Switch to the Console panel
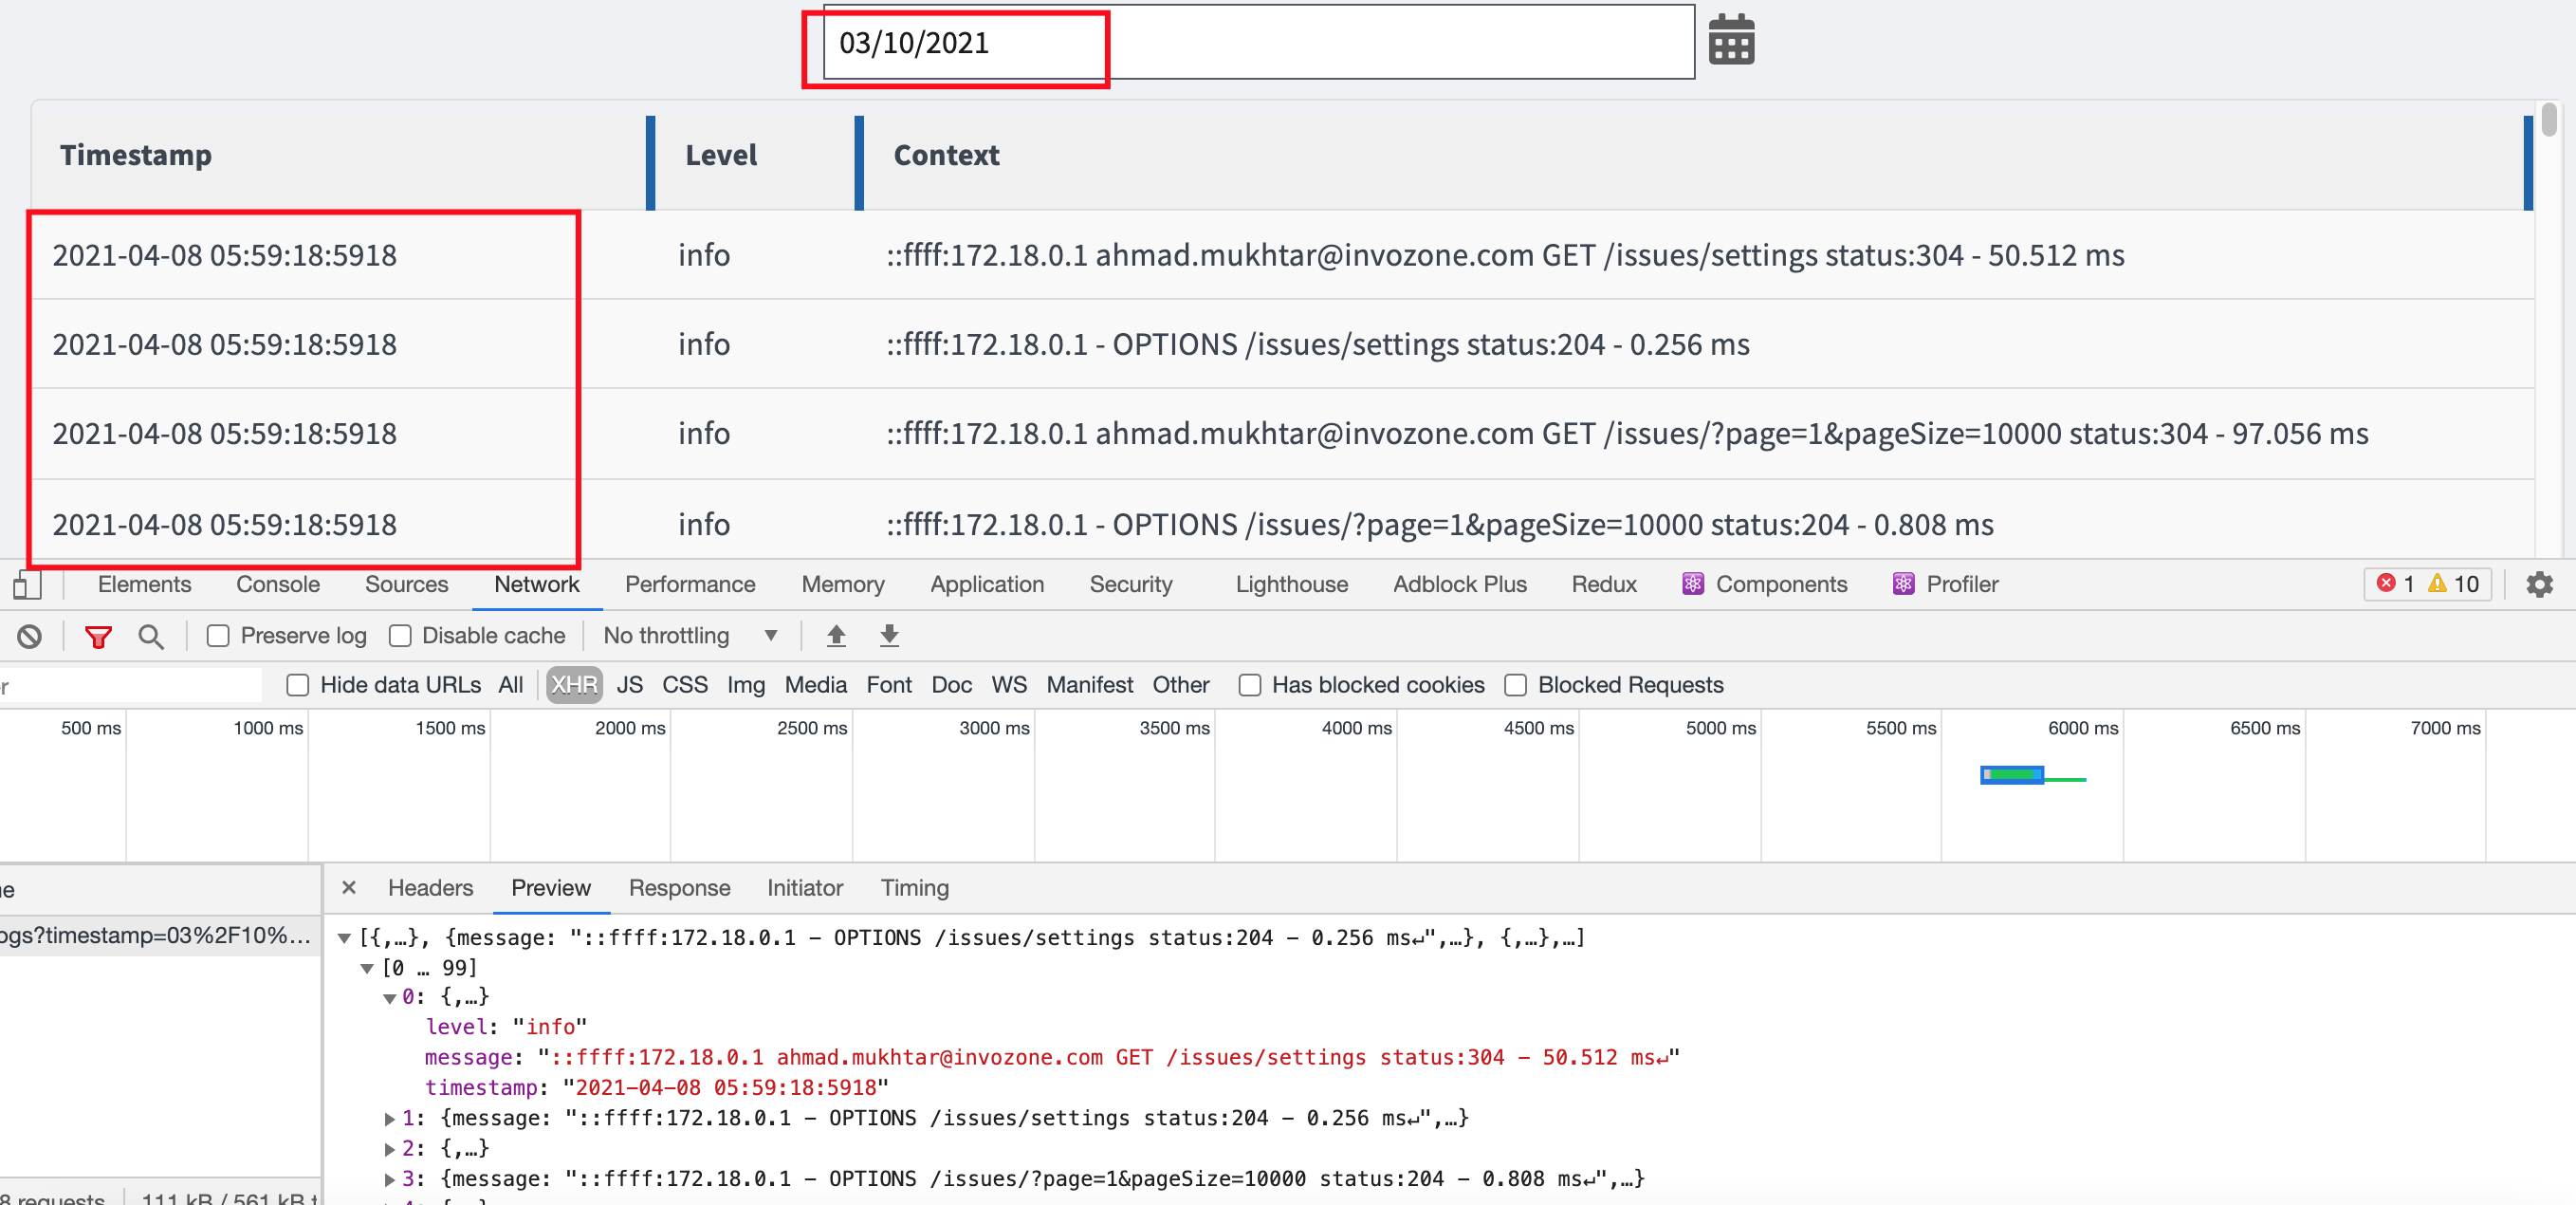 [x=277, y=585]
